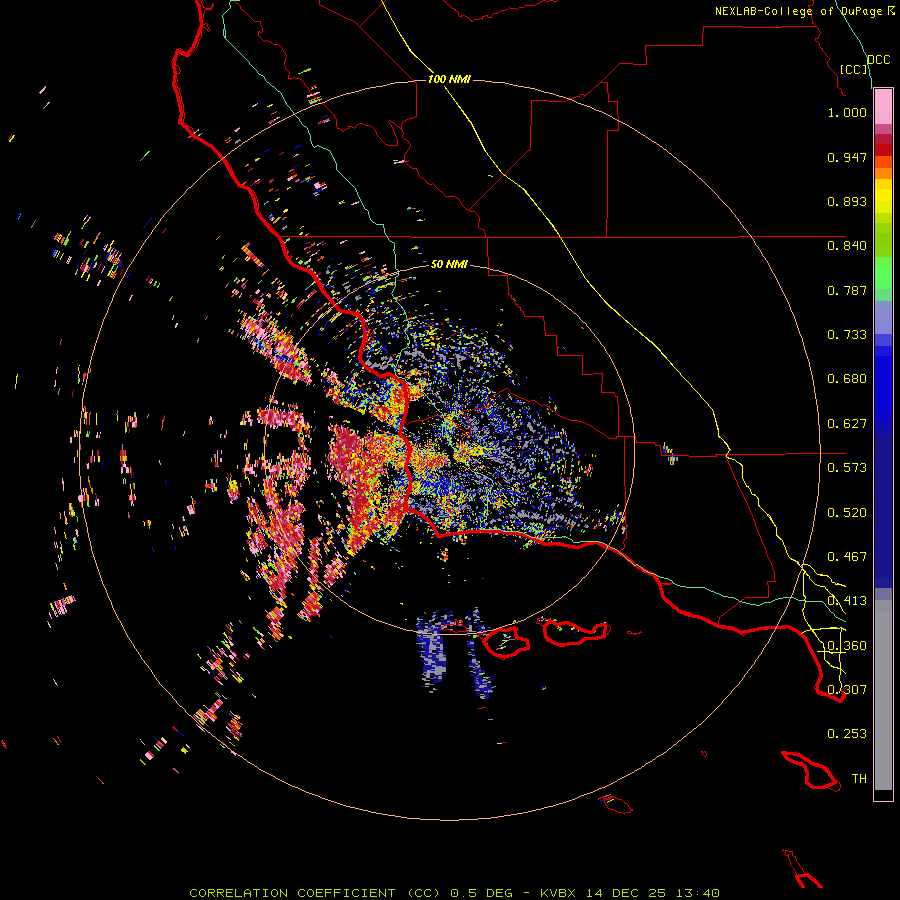Click the 100 NMI range ring label
900x900 pixels.
pyautogui.click(x=449, y=79)
